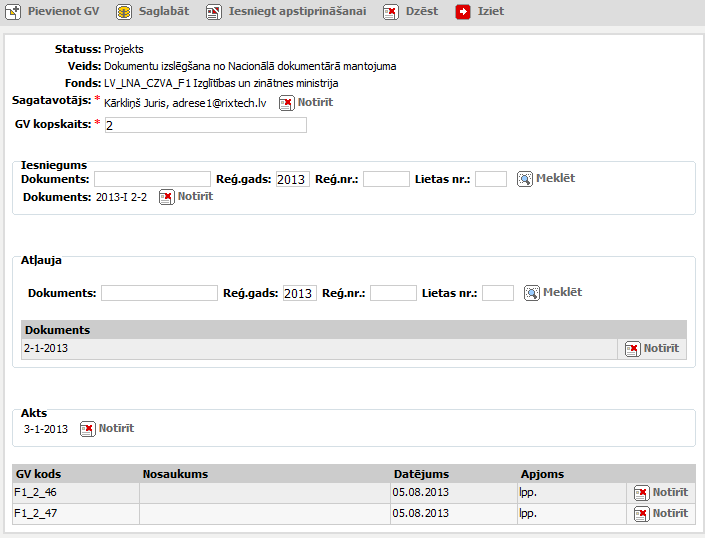705x538 pixels.
Task: Click the Iesniegums Dokuments input field
Action: (152, 179)
